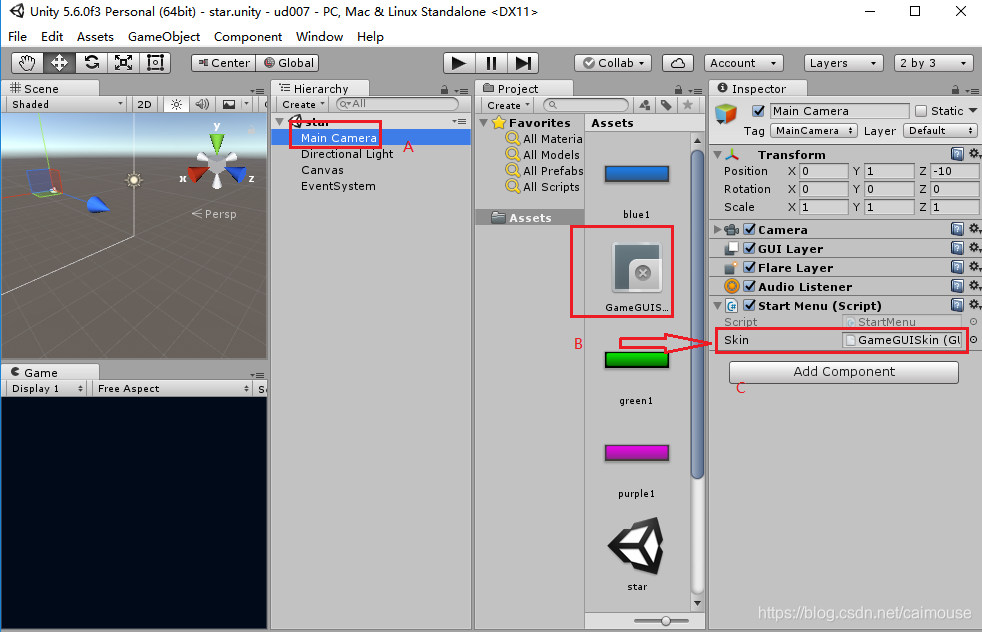Image resolution: width=982 pixels, height=632 pixels.
Task: Disable the Flare Layer checkbox
Action: point(749,267)
